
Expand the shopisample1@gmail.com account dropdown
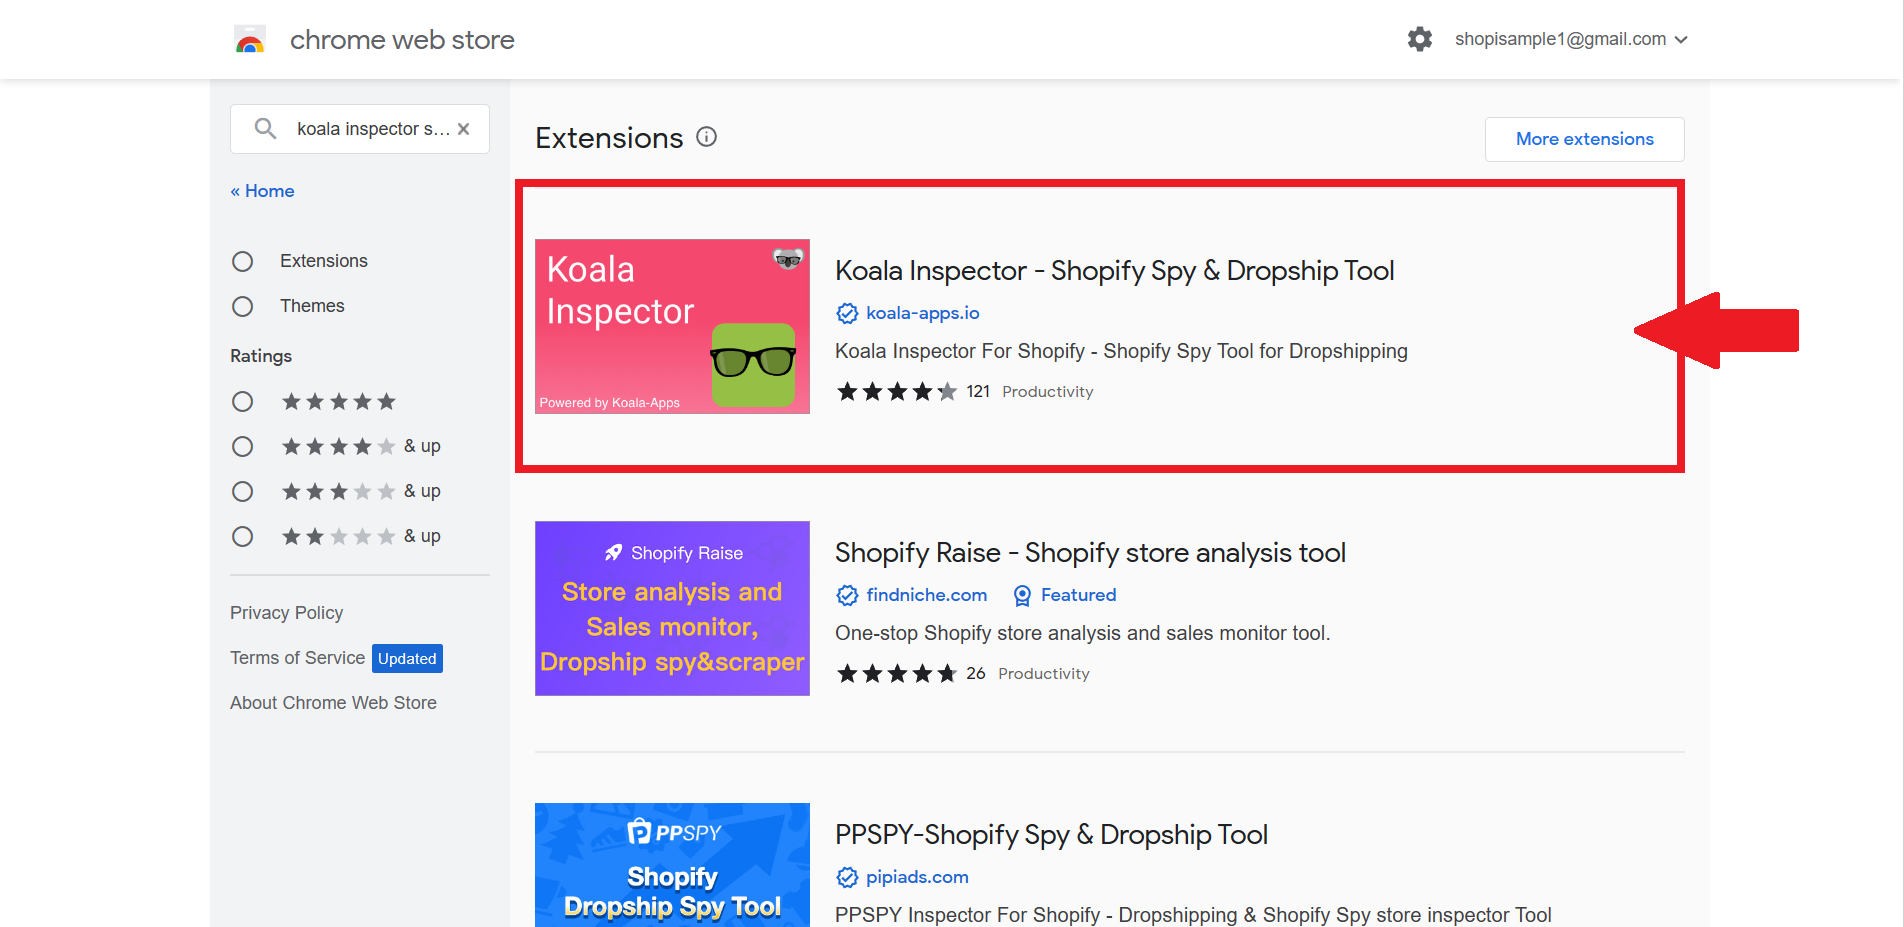tap(1571, 39)
